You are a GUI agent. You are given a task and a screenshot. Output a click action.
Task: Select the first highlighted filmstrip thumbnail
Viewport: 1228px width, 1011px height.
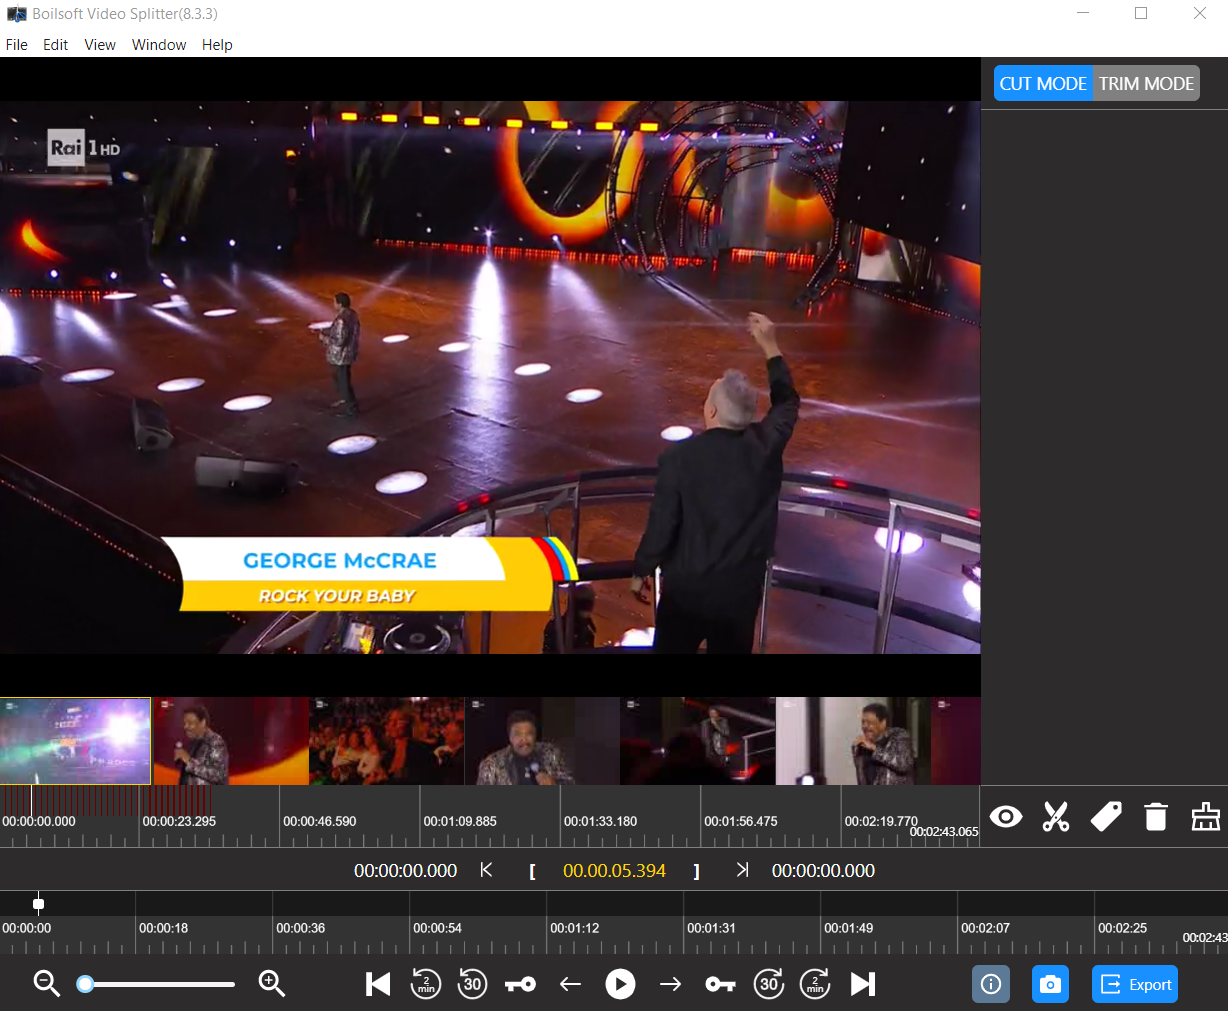[75, 741]
